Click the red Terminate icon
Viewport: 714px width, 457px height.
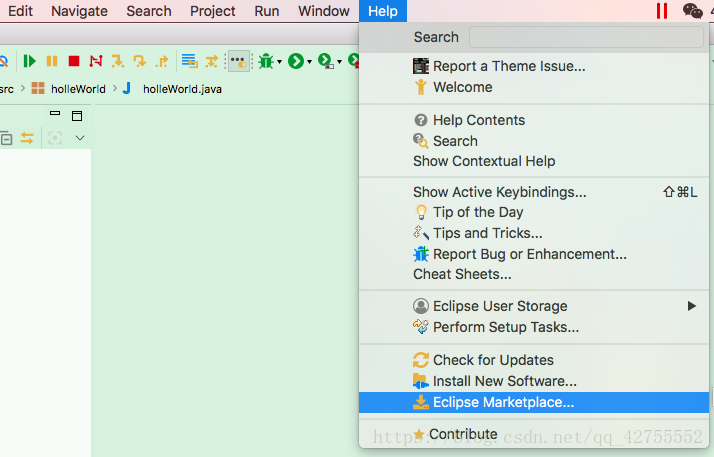click(74, 61)
